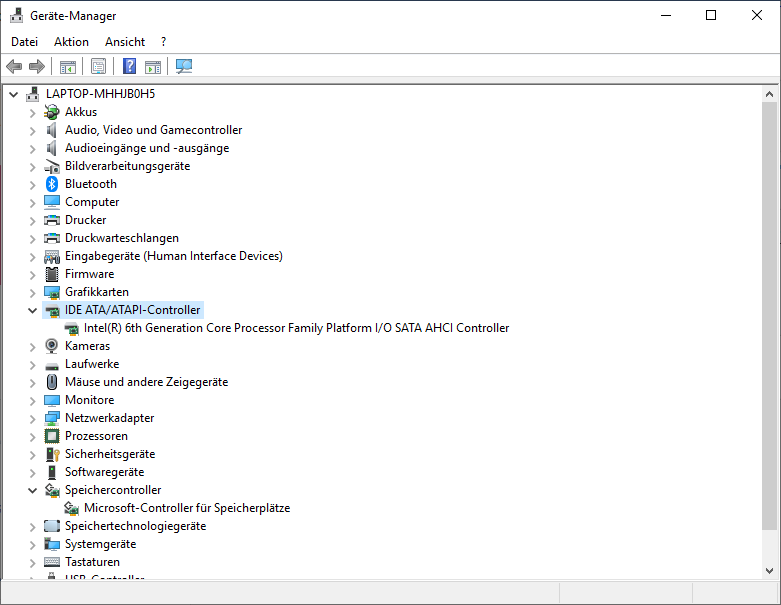
Task: Expand the Netzwerkadapter category
Action: 32,419
